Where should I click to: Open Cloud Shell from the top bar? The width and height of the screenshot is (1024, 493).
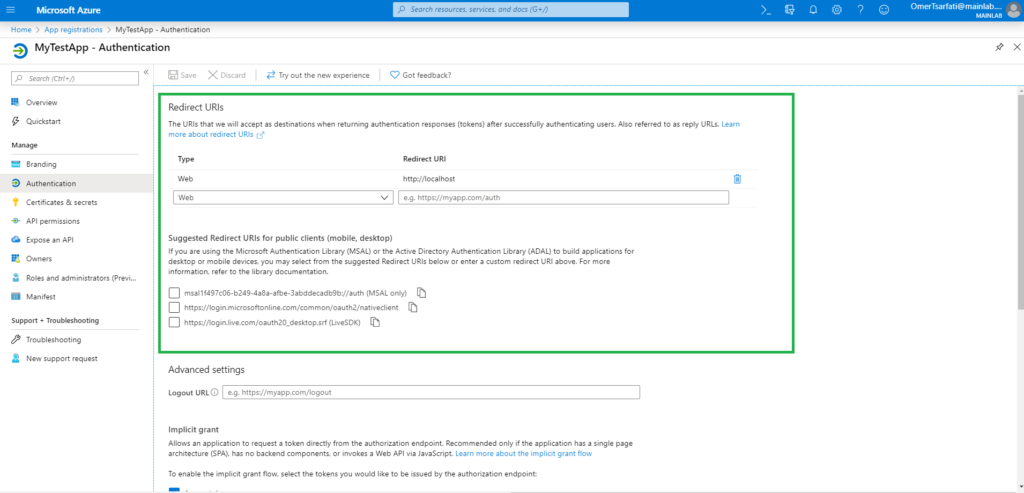click(766, 10)
